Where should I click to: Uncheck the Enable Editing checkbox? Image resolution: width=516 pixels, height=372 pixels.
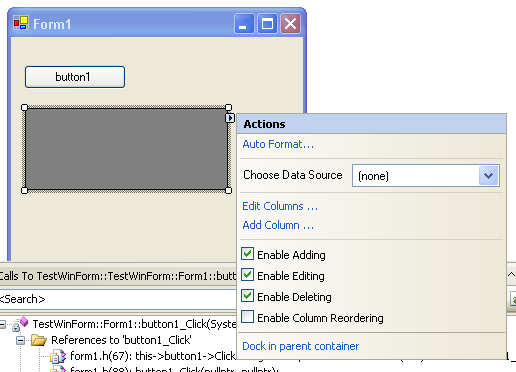pos(247,275)
